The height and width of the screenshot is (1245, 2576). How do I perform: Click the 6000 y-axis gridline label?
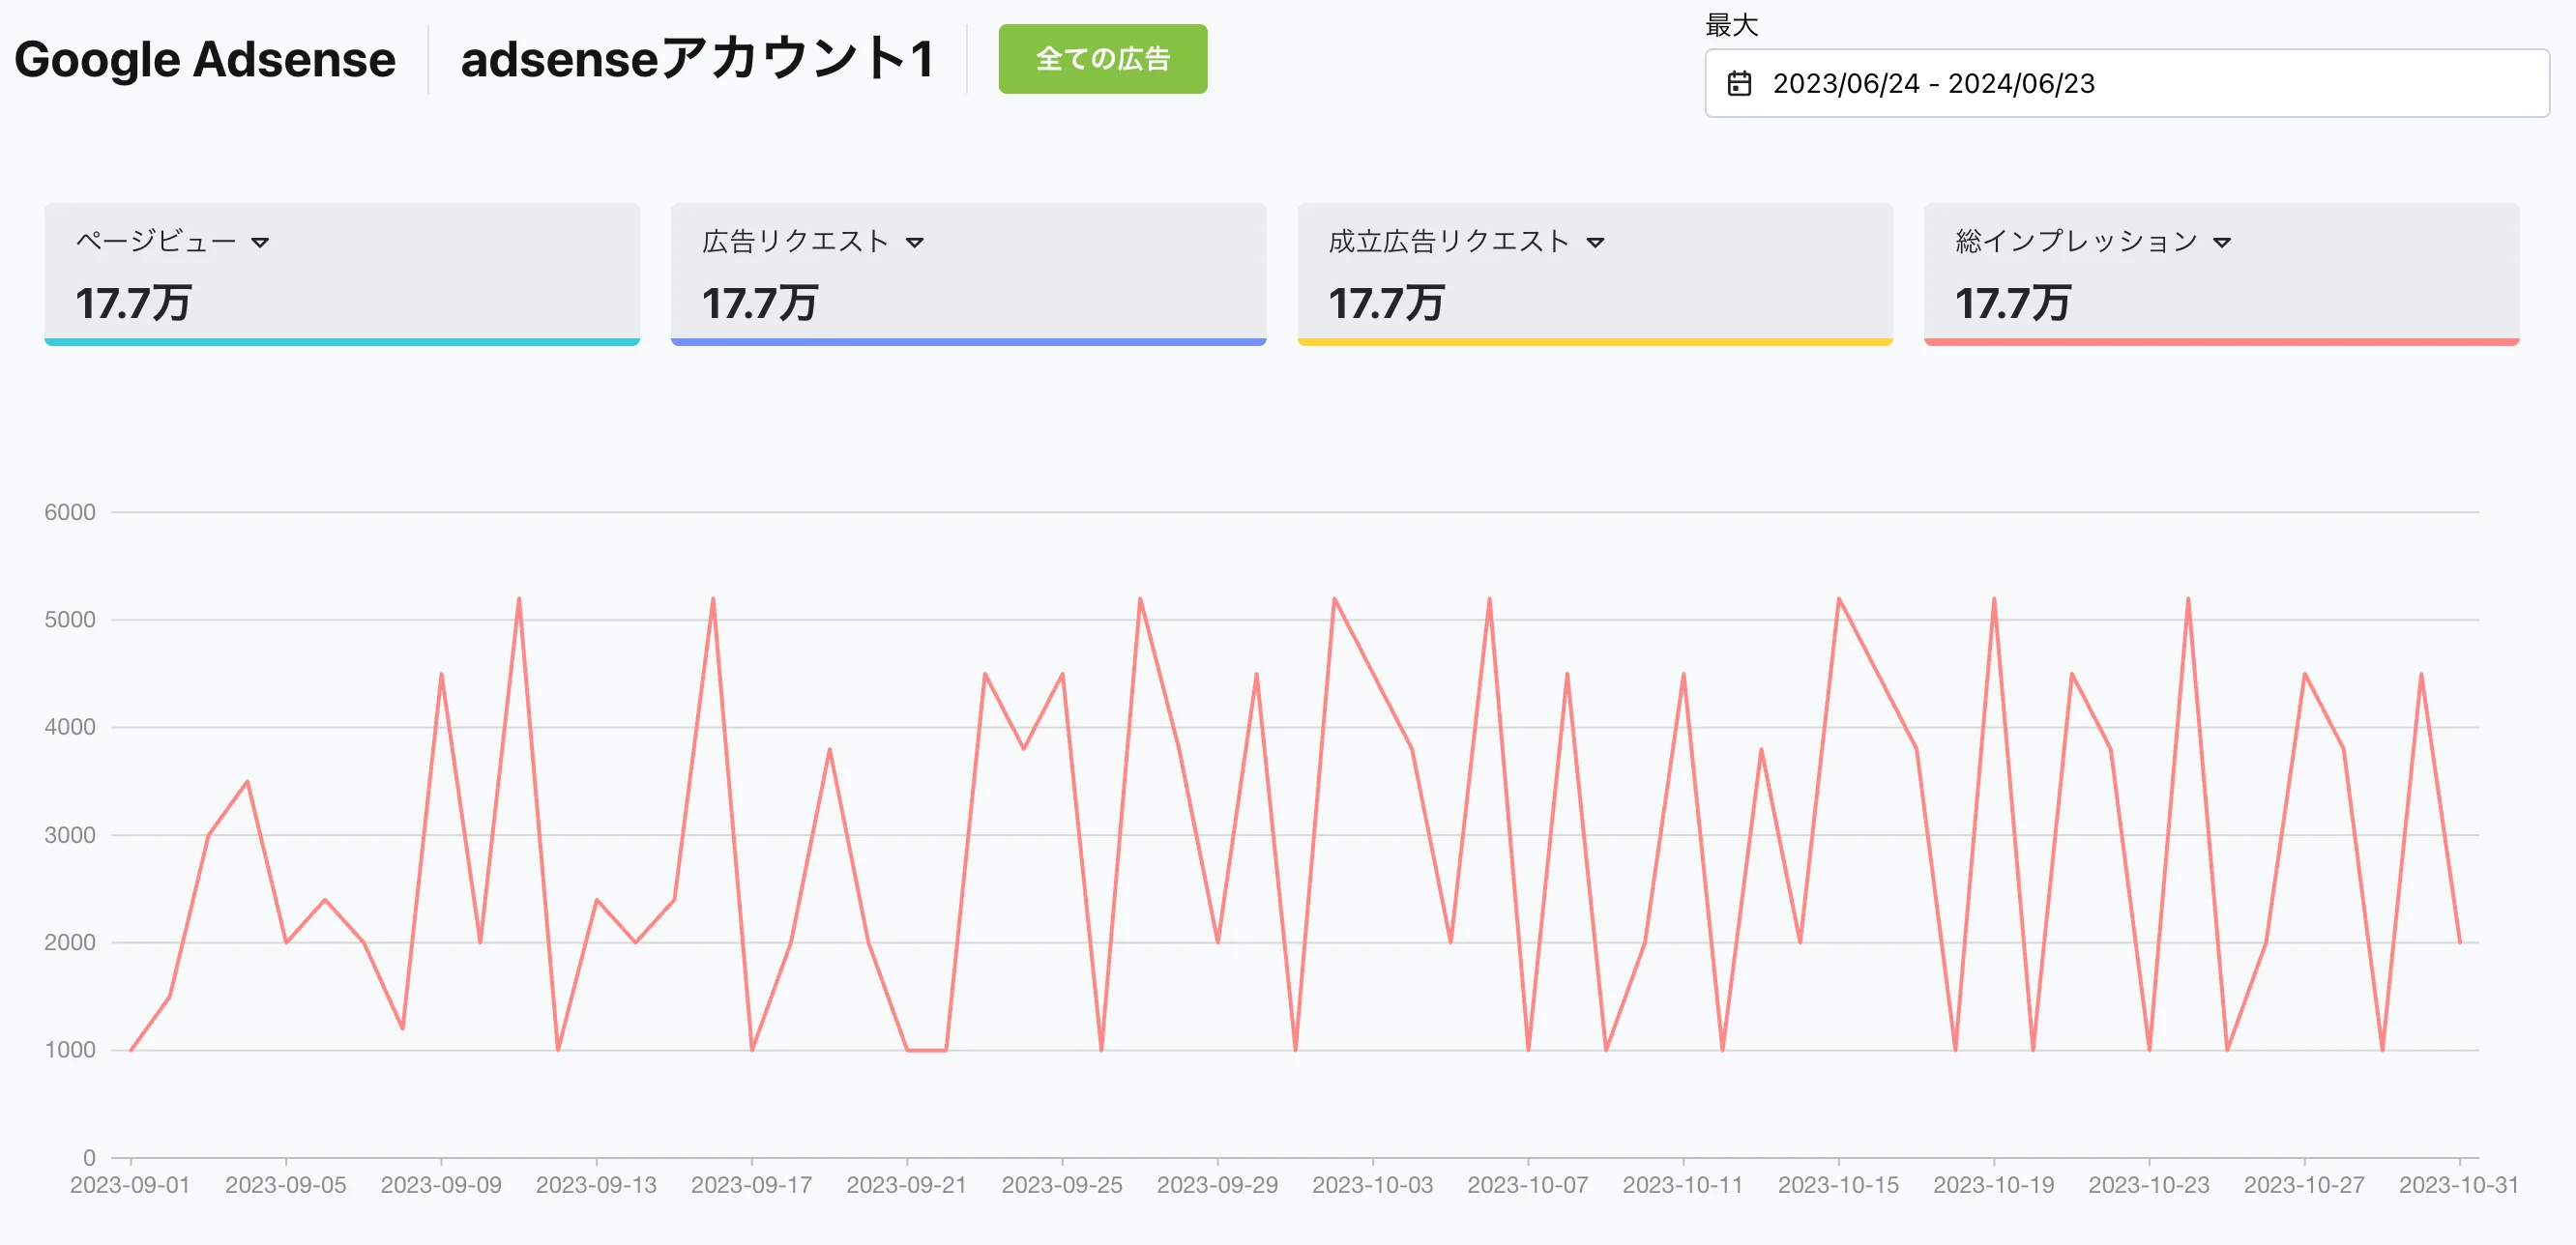70,512
